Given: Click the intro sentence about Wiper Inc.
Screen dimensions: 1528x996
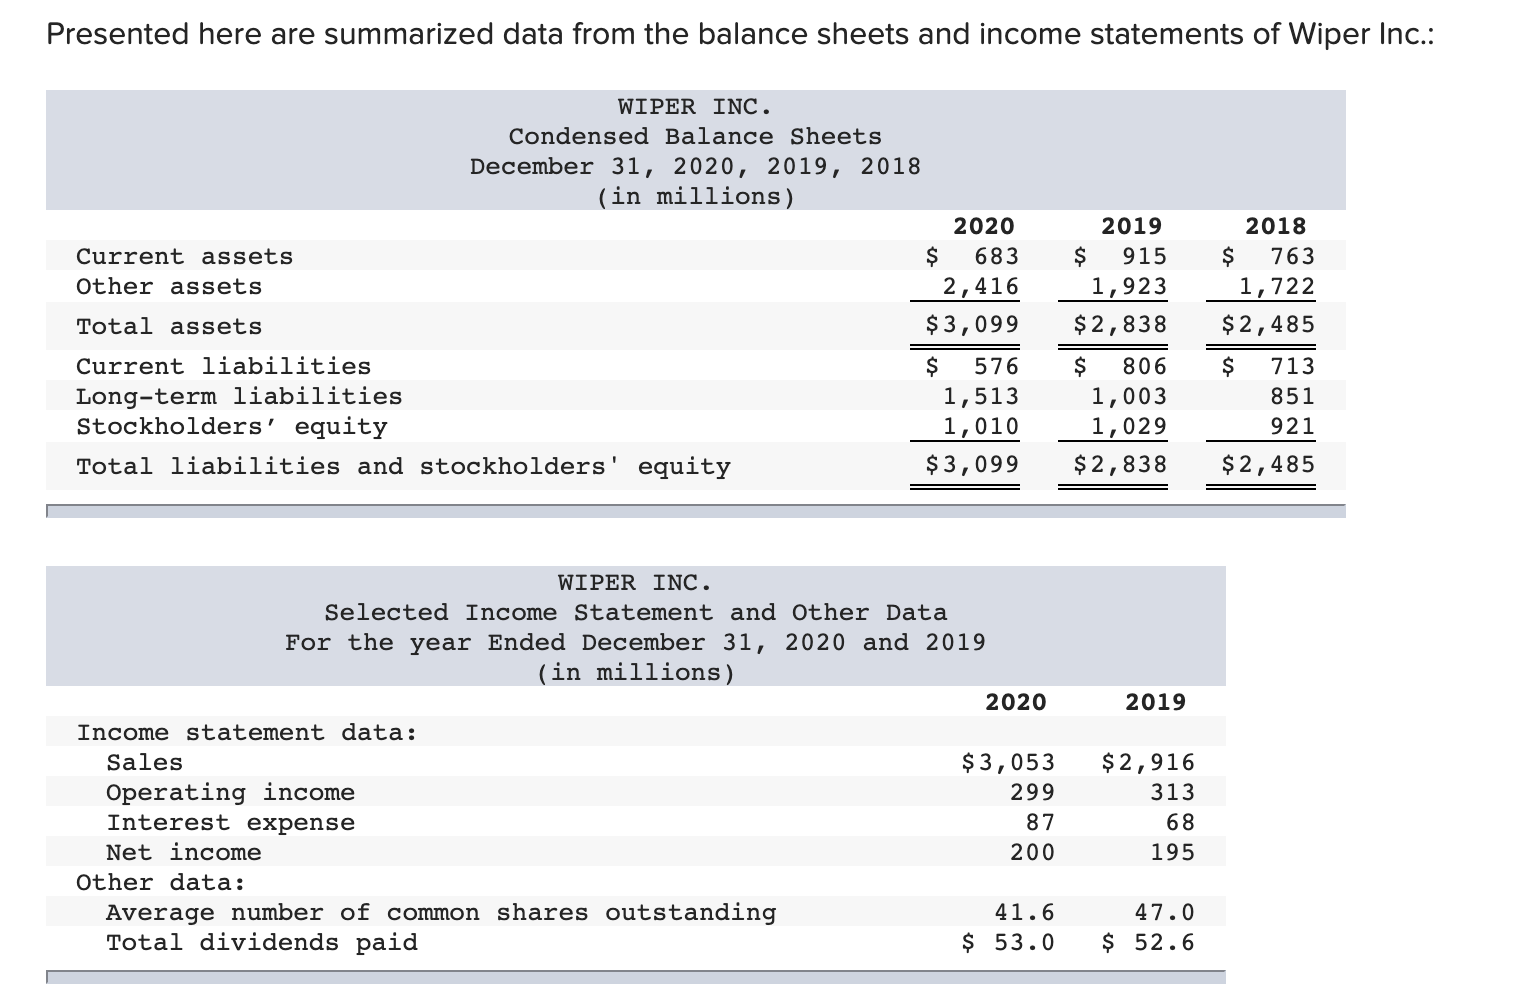Looking at the screenshot, I should [x=740, y=35].
